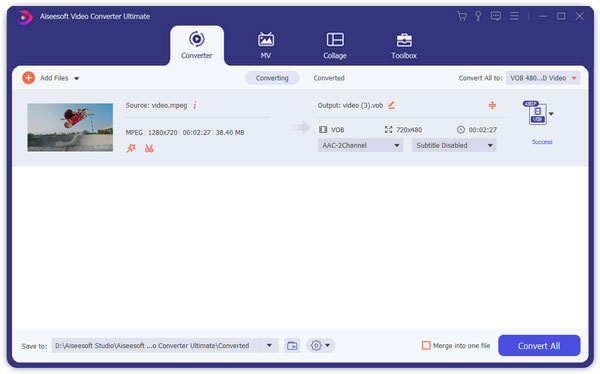Switch to the MV tab
600x374 pixels.
[x=266, y=46]
